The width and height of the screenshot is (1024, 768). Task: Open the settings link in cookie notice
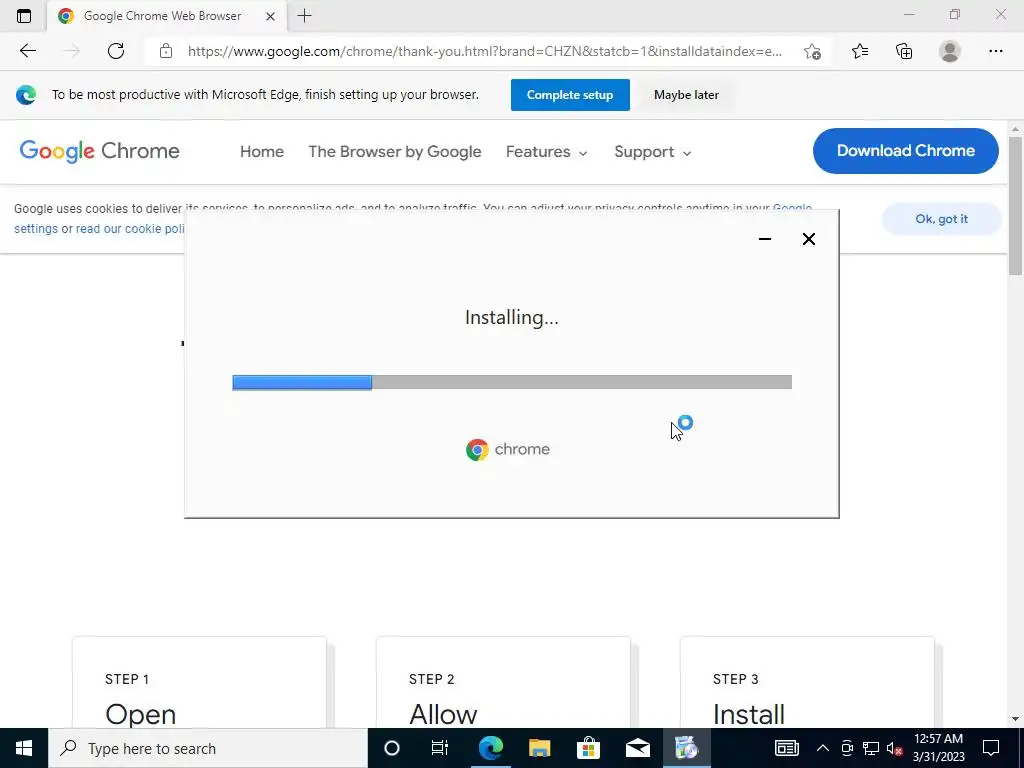pos(36,229)
